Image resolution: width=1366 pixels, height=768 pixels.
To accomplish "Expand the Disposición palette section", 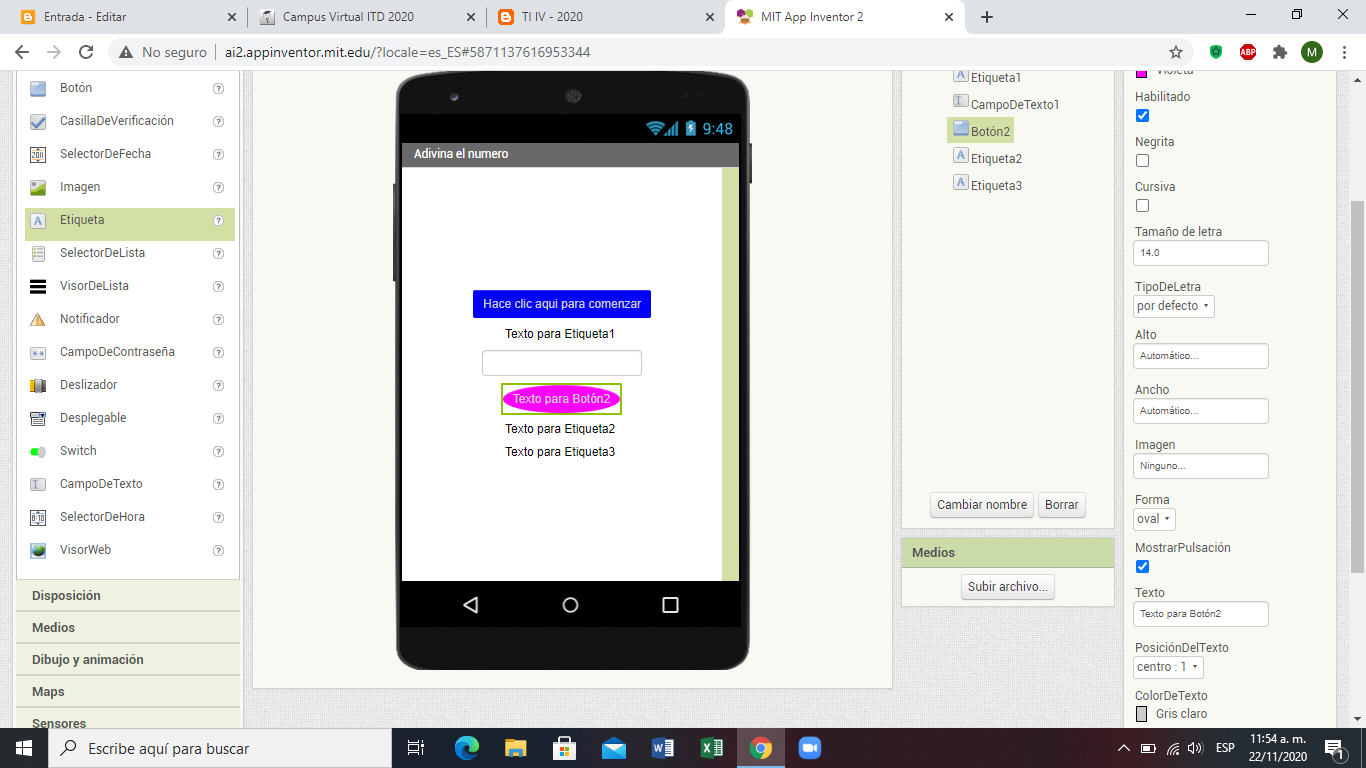I will [128, 595].
